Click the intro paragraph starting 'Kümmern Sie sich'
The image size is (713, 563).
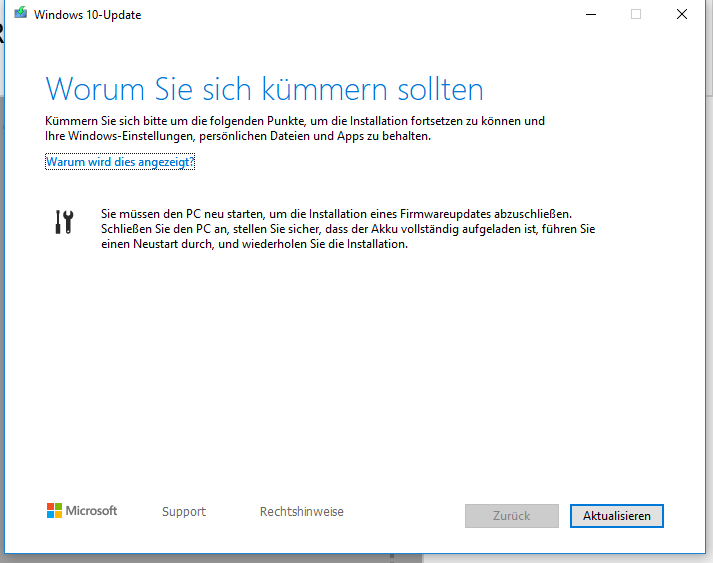tap(295, 128)
